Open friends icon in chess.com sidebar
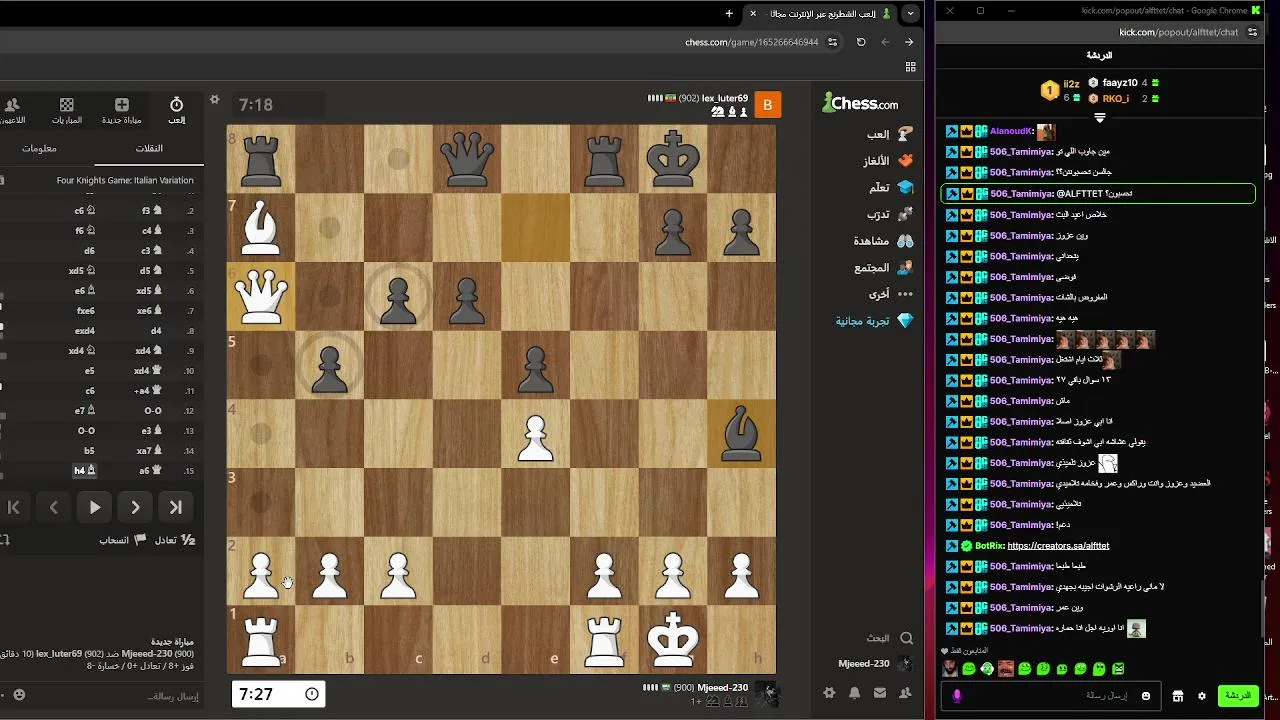 [x=905, y=692]
